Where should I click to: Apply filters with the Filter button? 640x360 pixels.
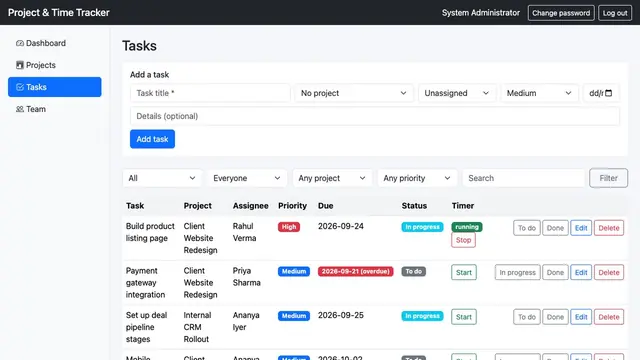pyautogui.click(x=608, y=178)
